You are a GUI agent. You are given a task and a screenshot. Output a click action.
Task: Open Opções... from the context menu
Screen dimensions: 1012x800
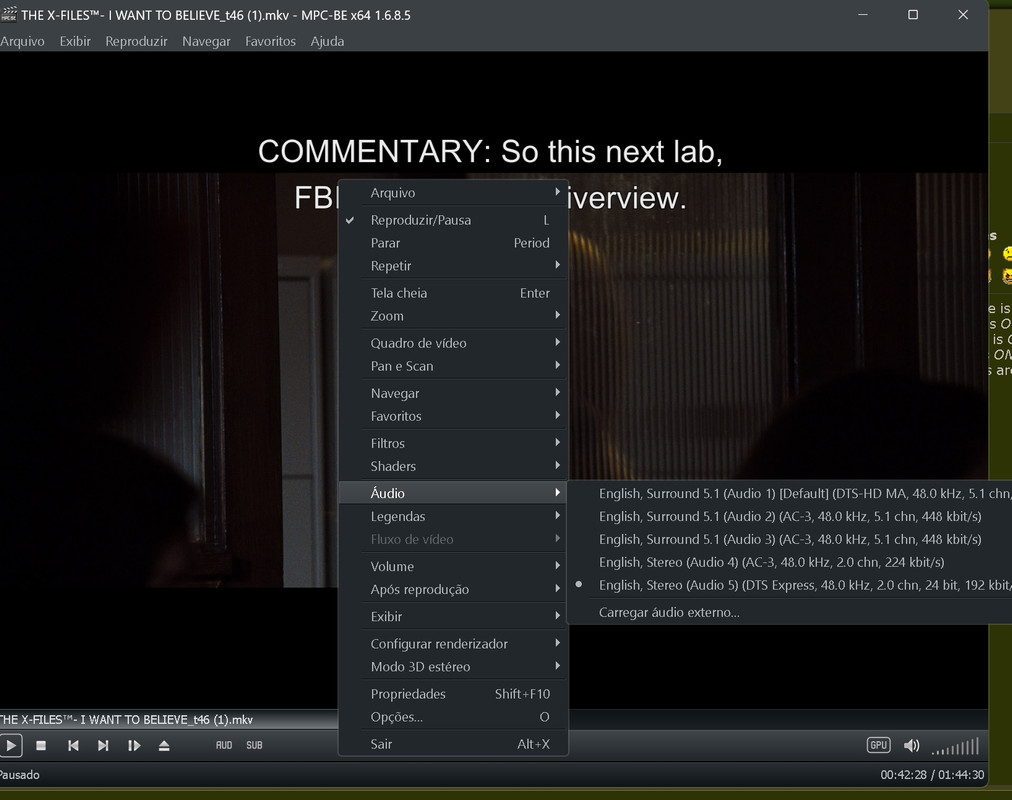point(453,717)
